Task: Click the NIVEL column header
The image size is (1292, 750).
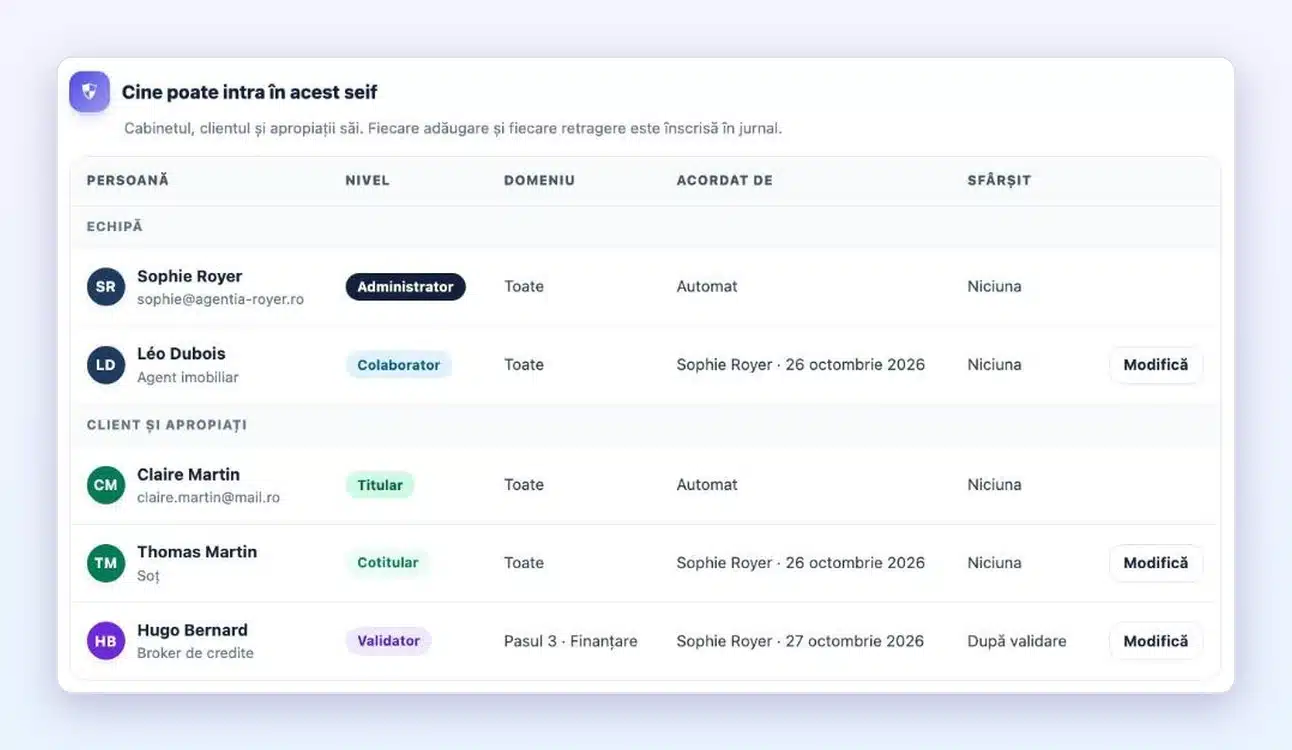Action: (x=367, y=181)
